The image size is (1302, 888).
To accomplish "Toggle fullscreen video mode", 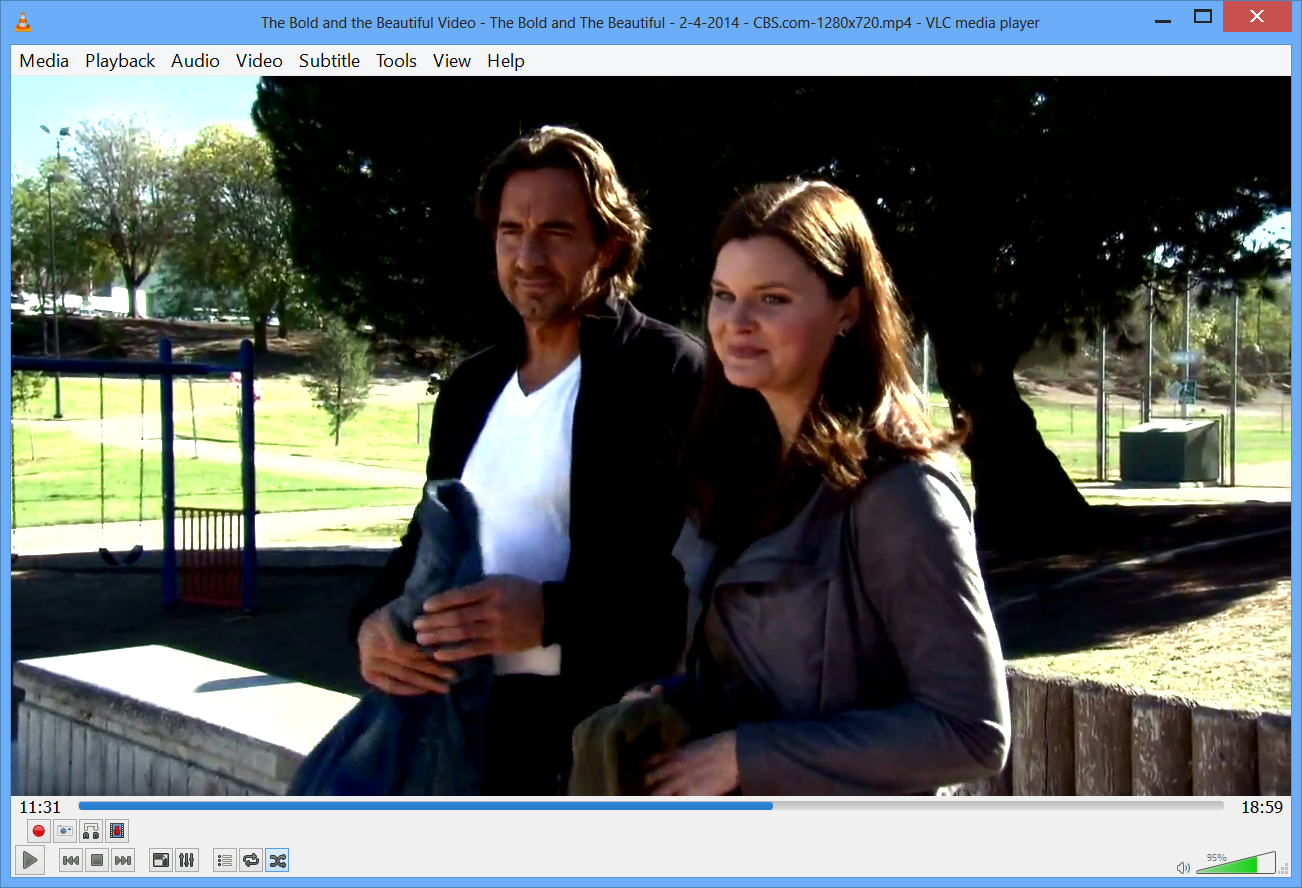I will [x=161, y=860].
